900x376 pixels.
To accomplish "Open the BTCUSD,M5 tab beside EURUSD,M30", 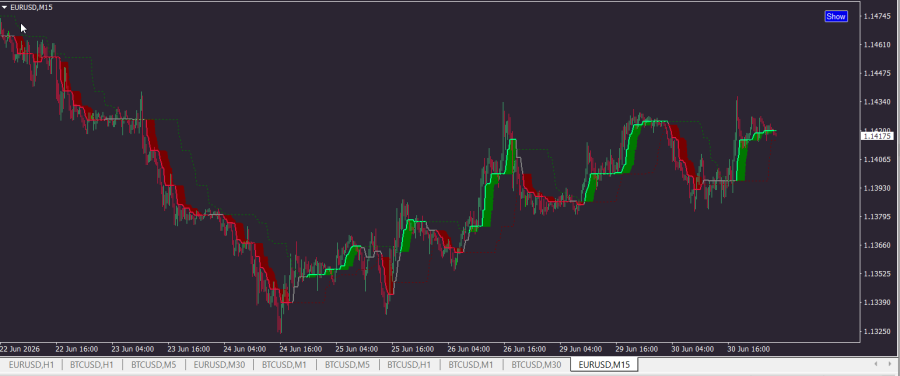I will [x=153, y=365].
